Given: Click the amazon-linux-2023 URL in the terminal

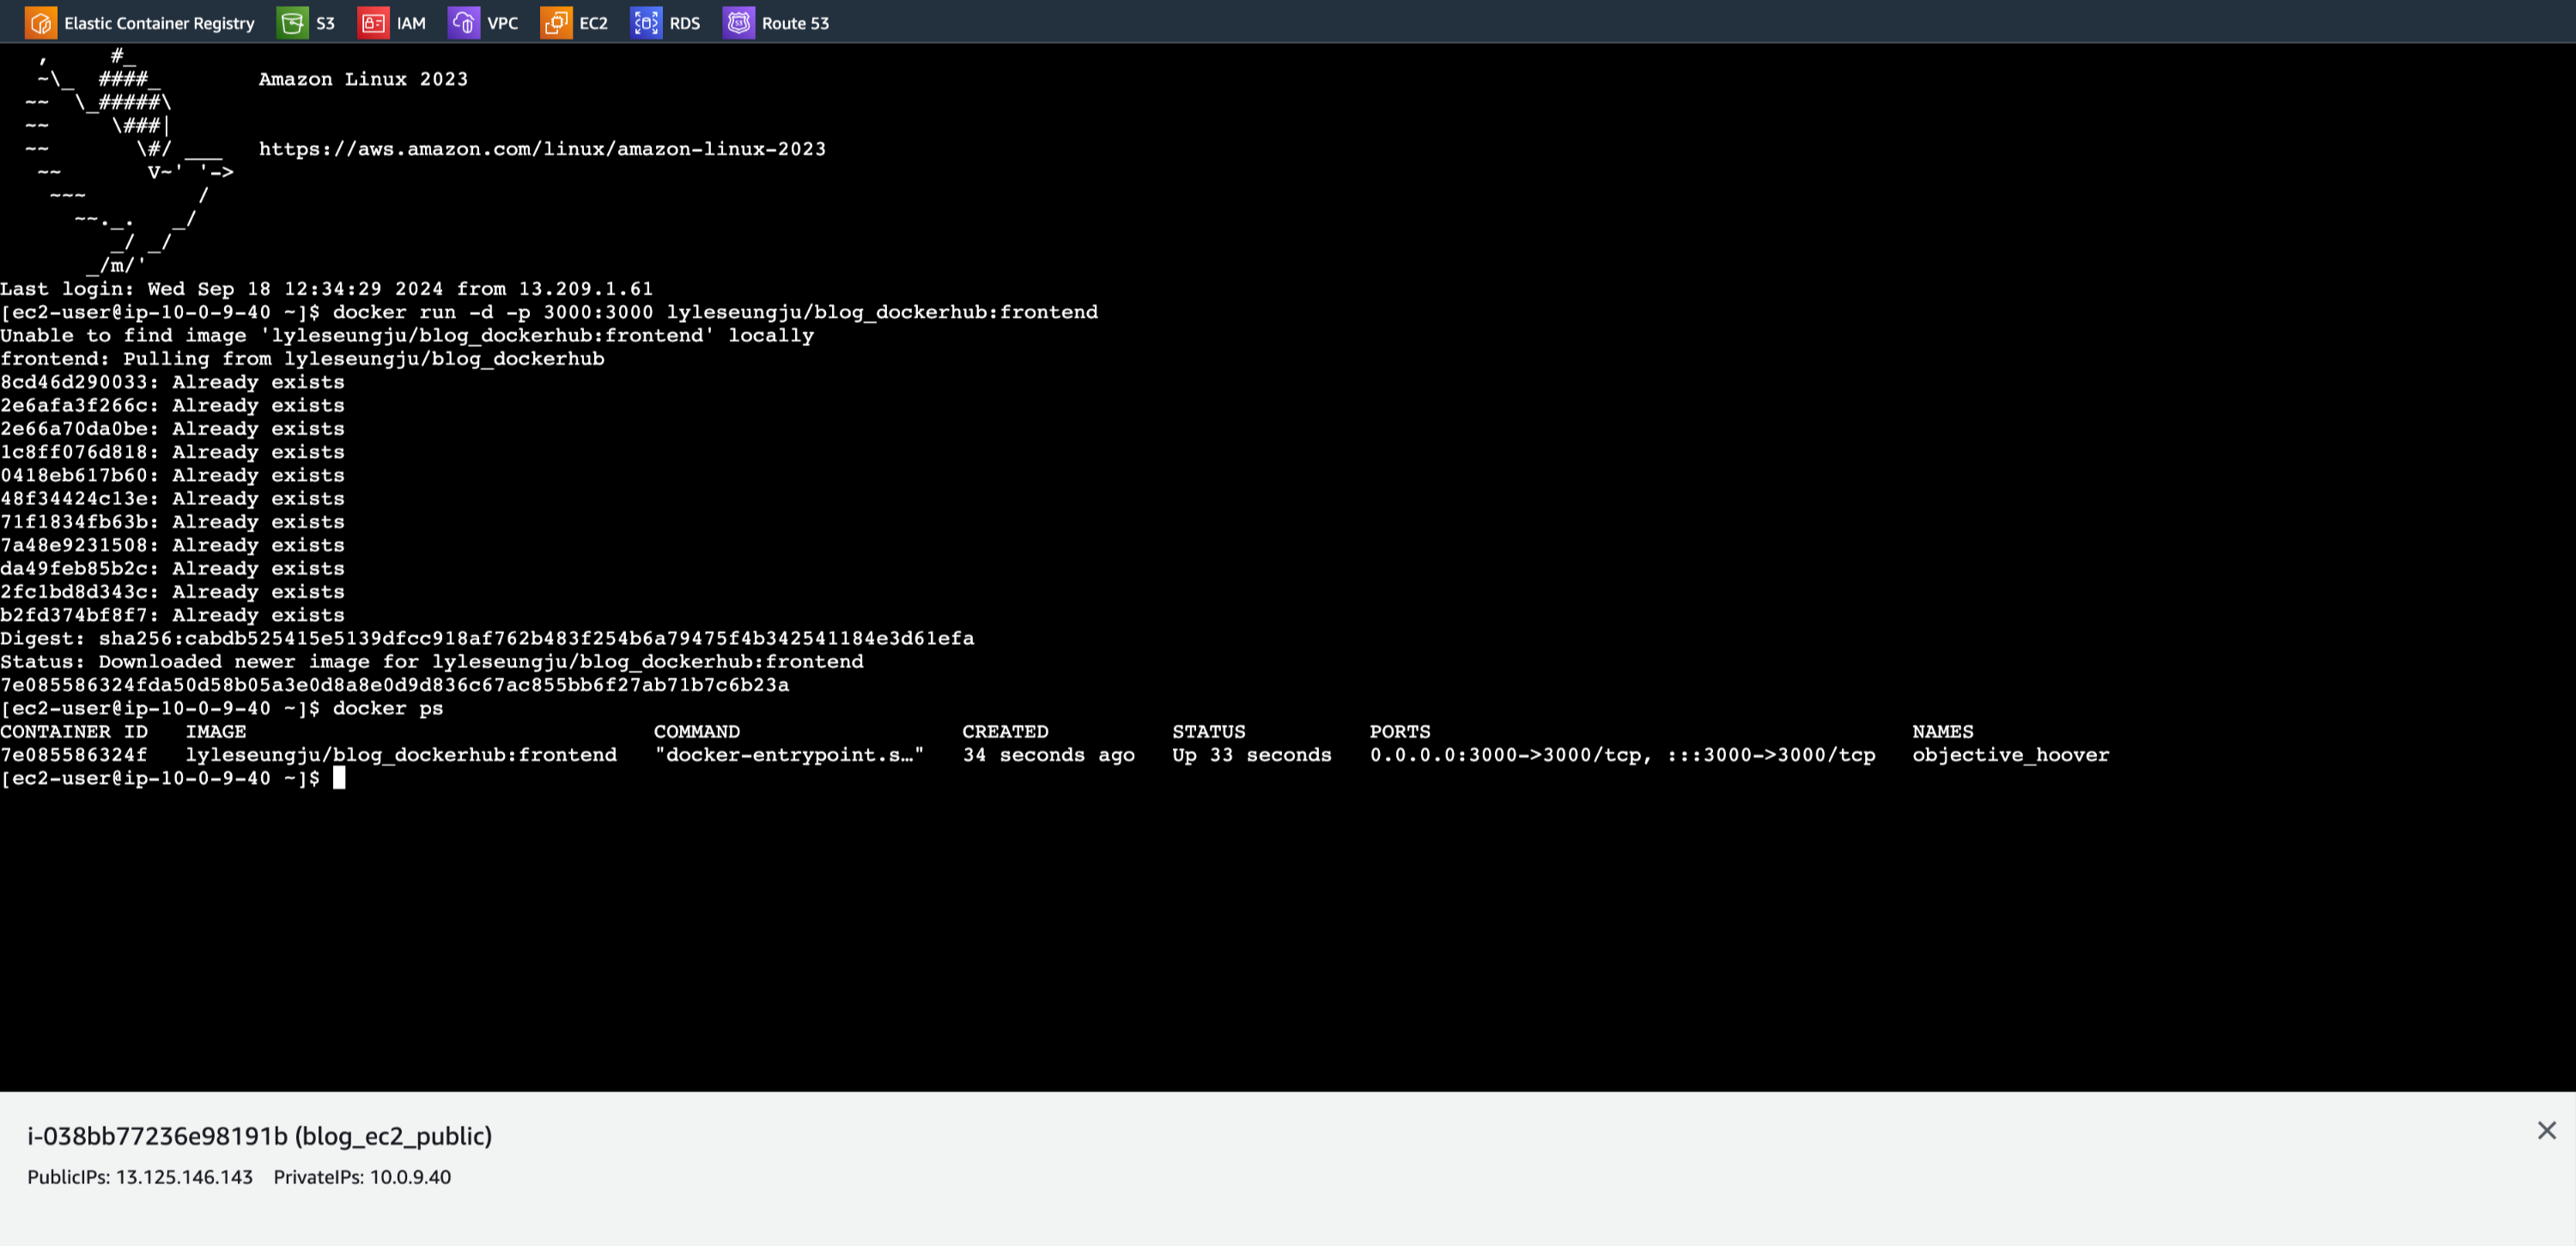Looking at the screenshot, I should 542,149.
